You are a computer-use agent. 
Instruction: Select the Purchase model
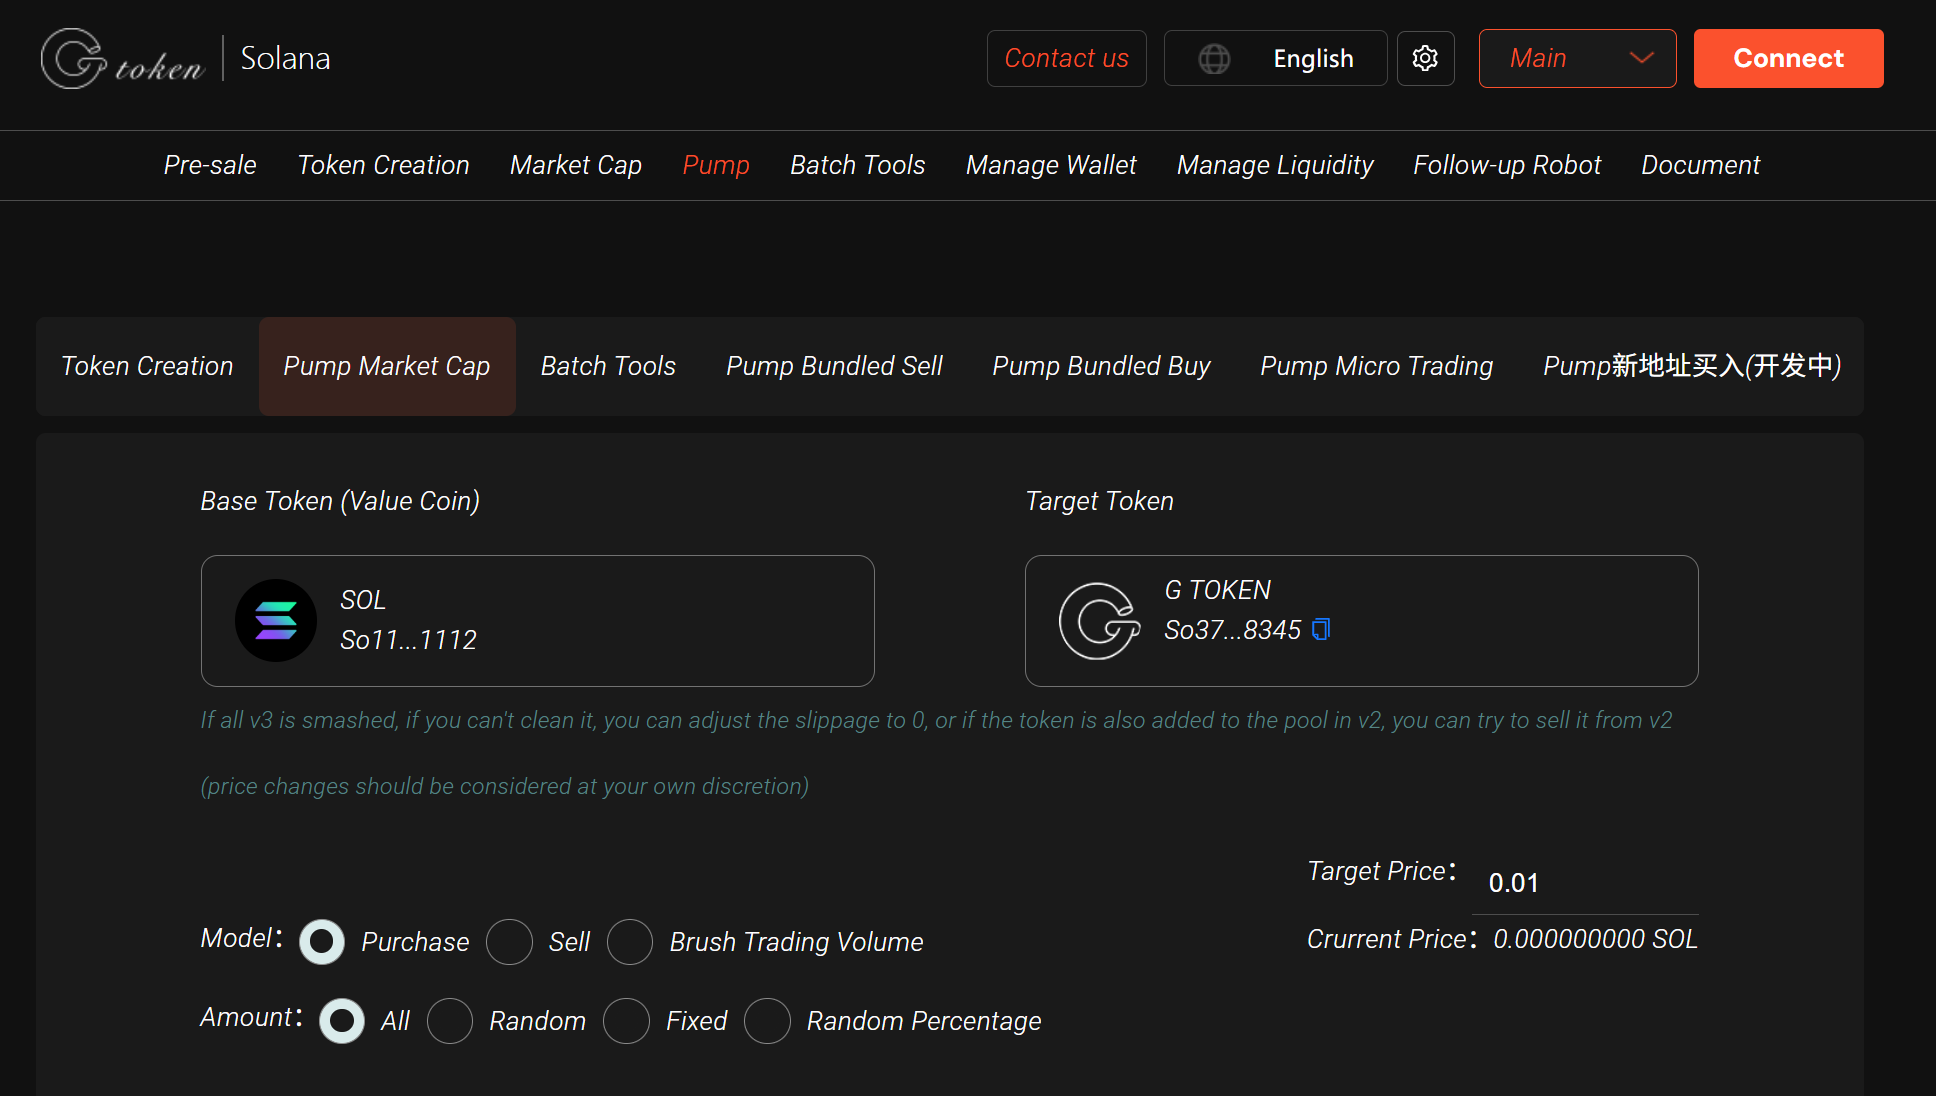pyautogui.click(x=322, y=941)
